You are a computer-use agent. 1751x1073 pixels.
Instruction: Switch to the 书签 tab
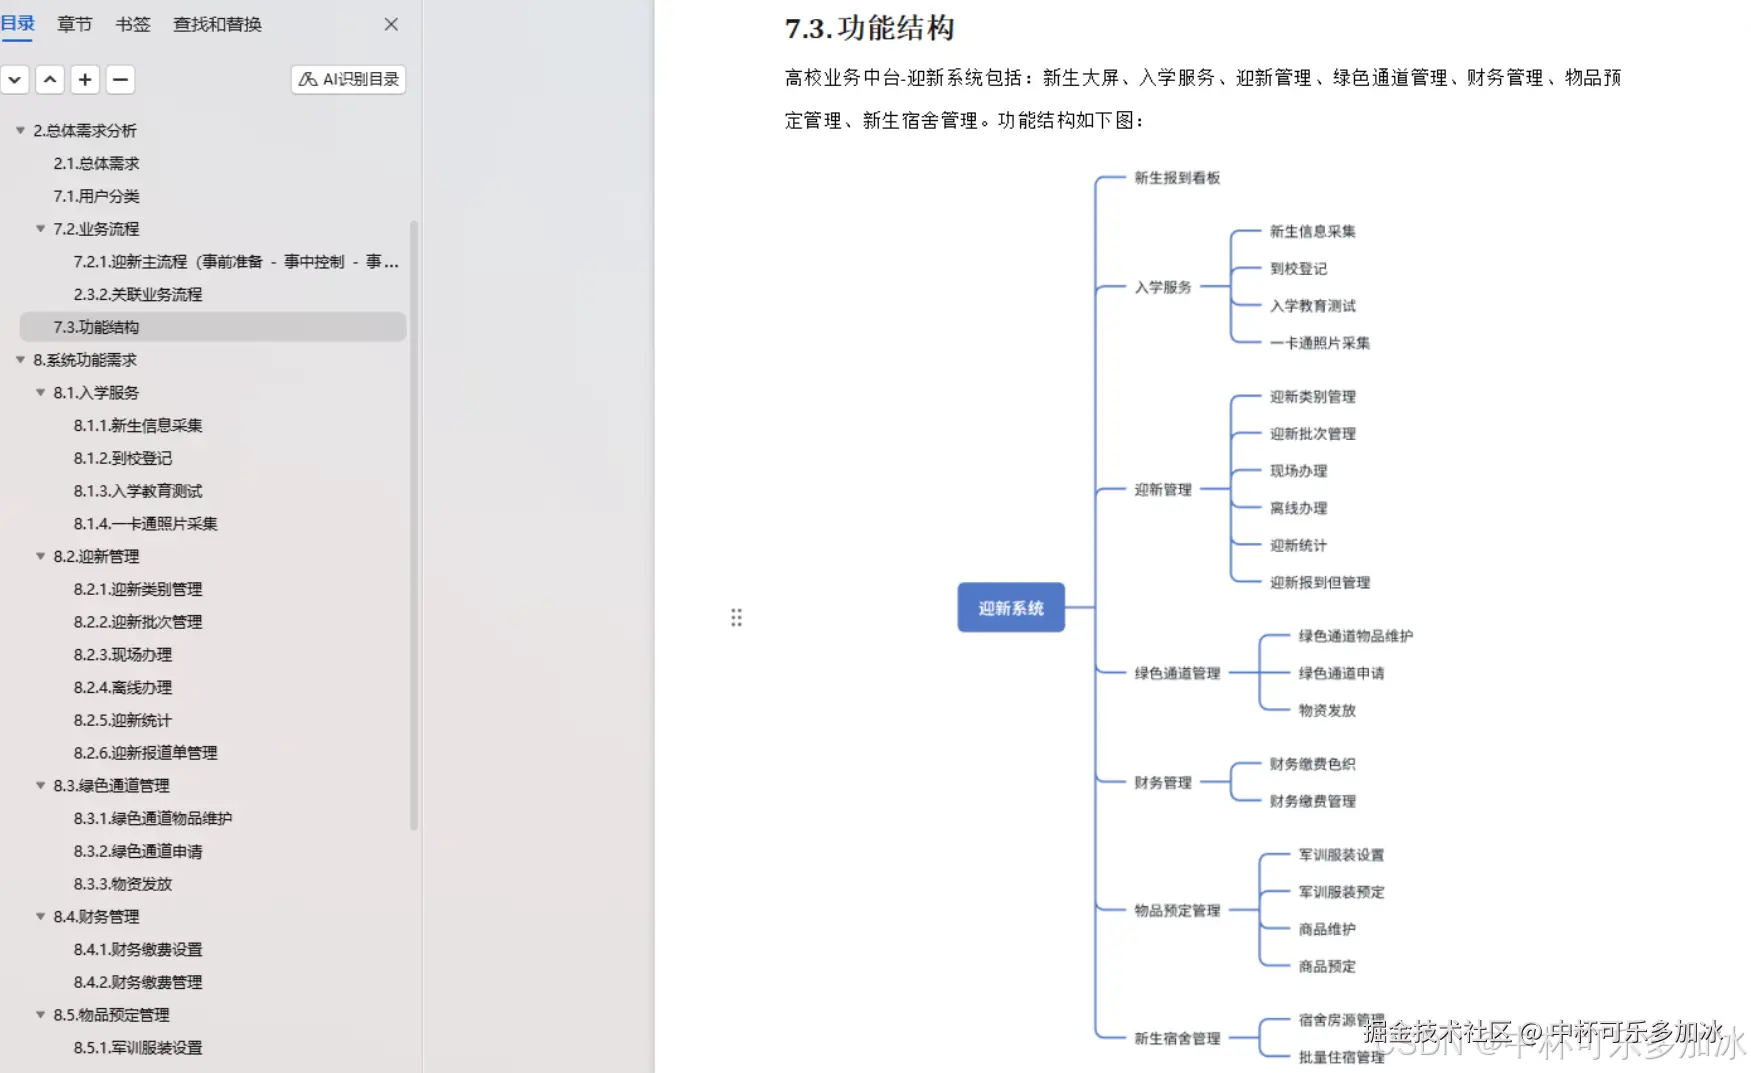pyautogui.click(x=131, y=24)
